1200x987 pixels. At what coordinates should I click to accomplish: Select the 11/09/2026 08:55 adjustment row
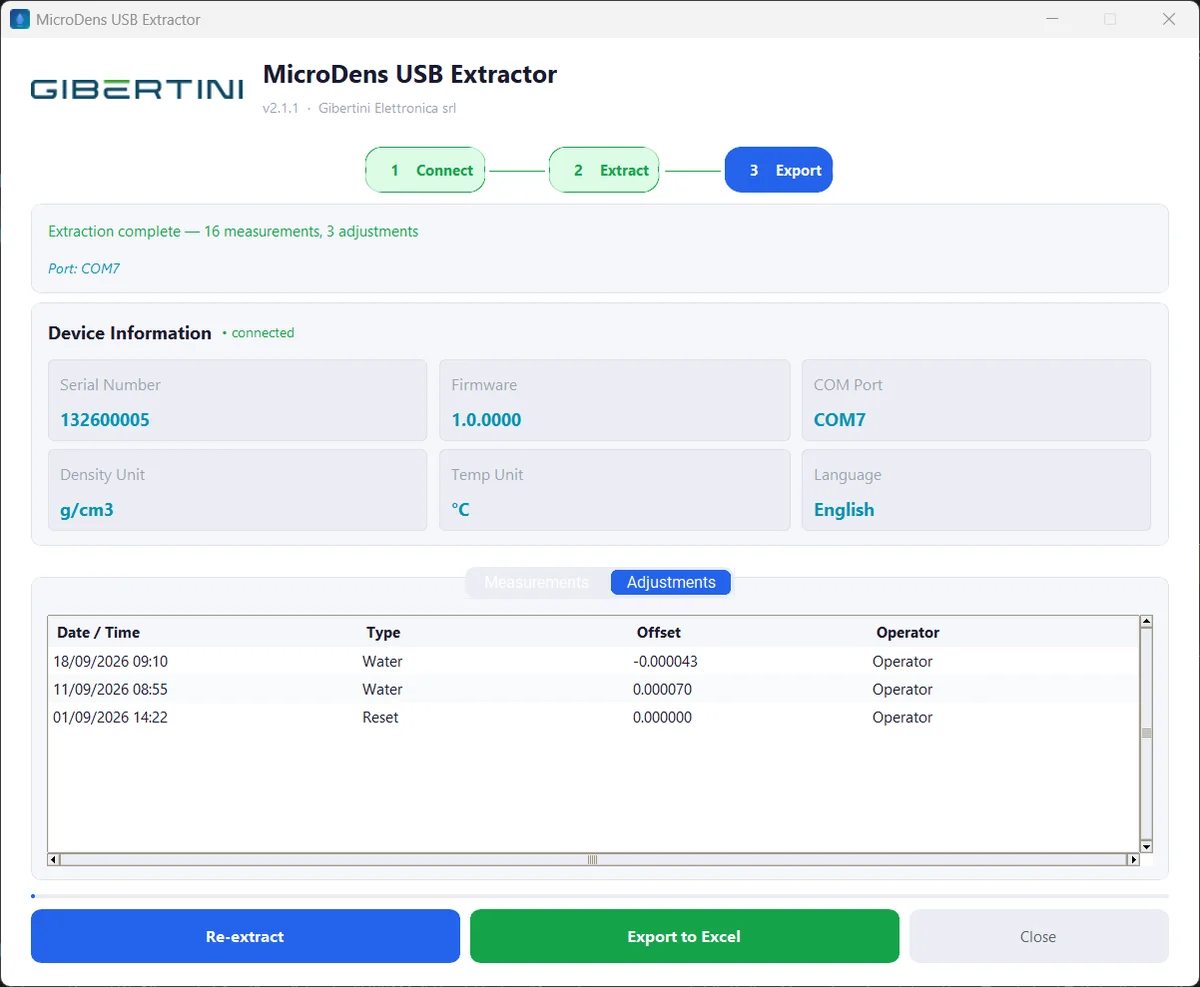click(x=593, y=689)
